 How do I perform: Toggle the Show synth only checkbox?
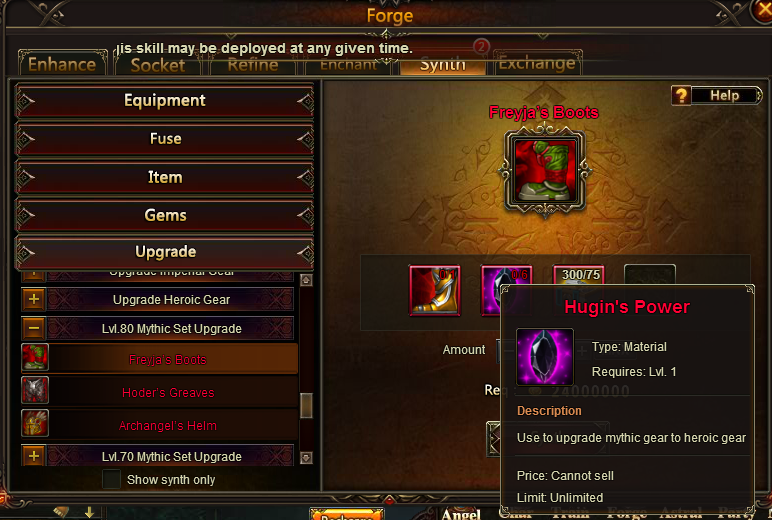pos(111,479)
